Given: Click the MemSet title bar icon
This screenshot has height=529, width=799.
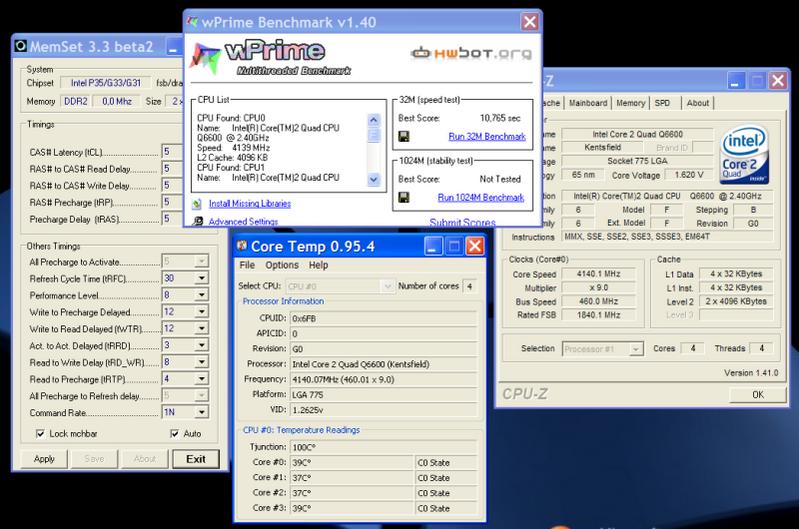Looking at the screenshot, I should pos(20,46).
